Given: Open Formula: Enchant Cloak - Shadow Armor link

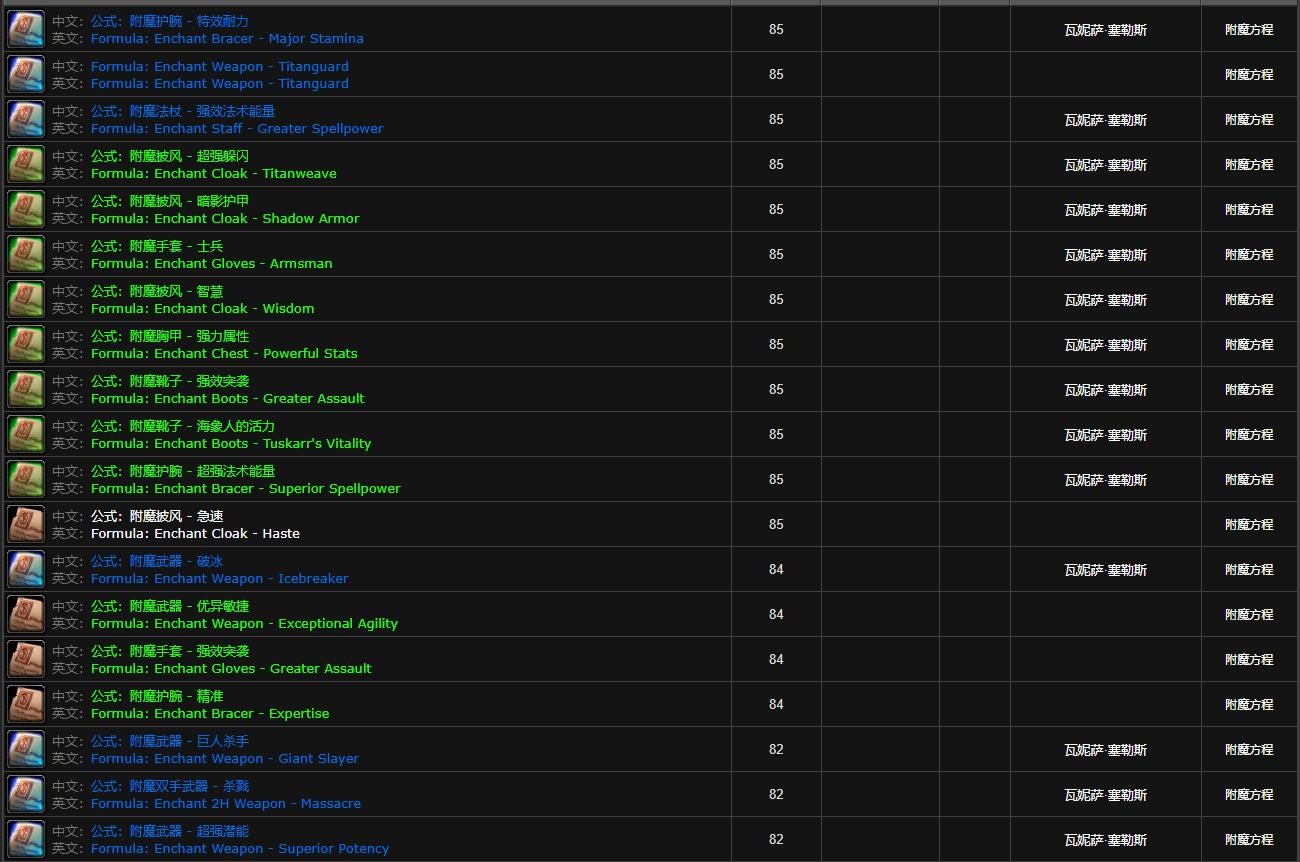Looking at the screenshot, I should coord(224,219).
